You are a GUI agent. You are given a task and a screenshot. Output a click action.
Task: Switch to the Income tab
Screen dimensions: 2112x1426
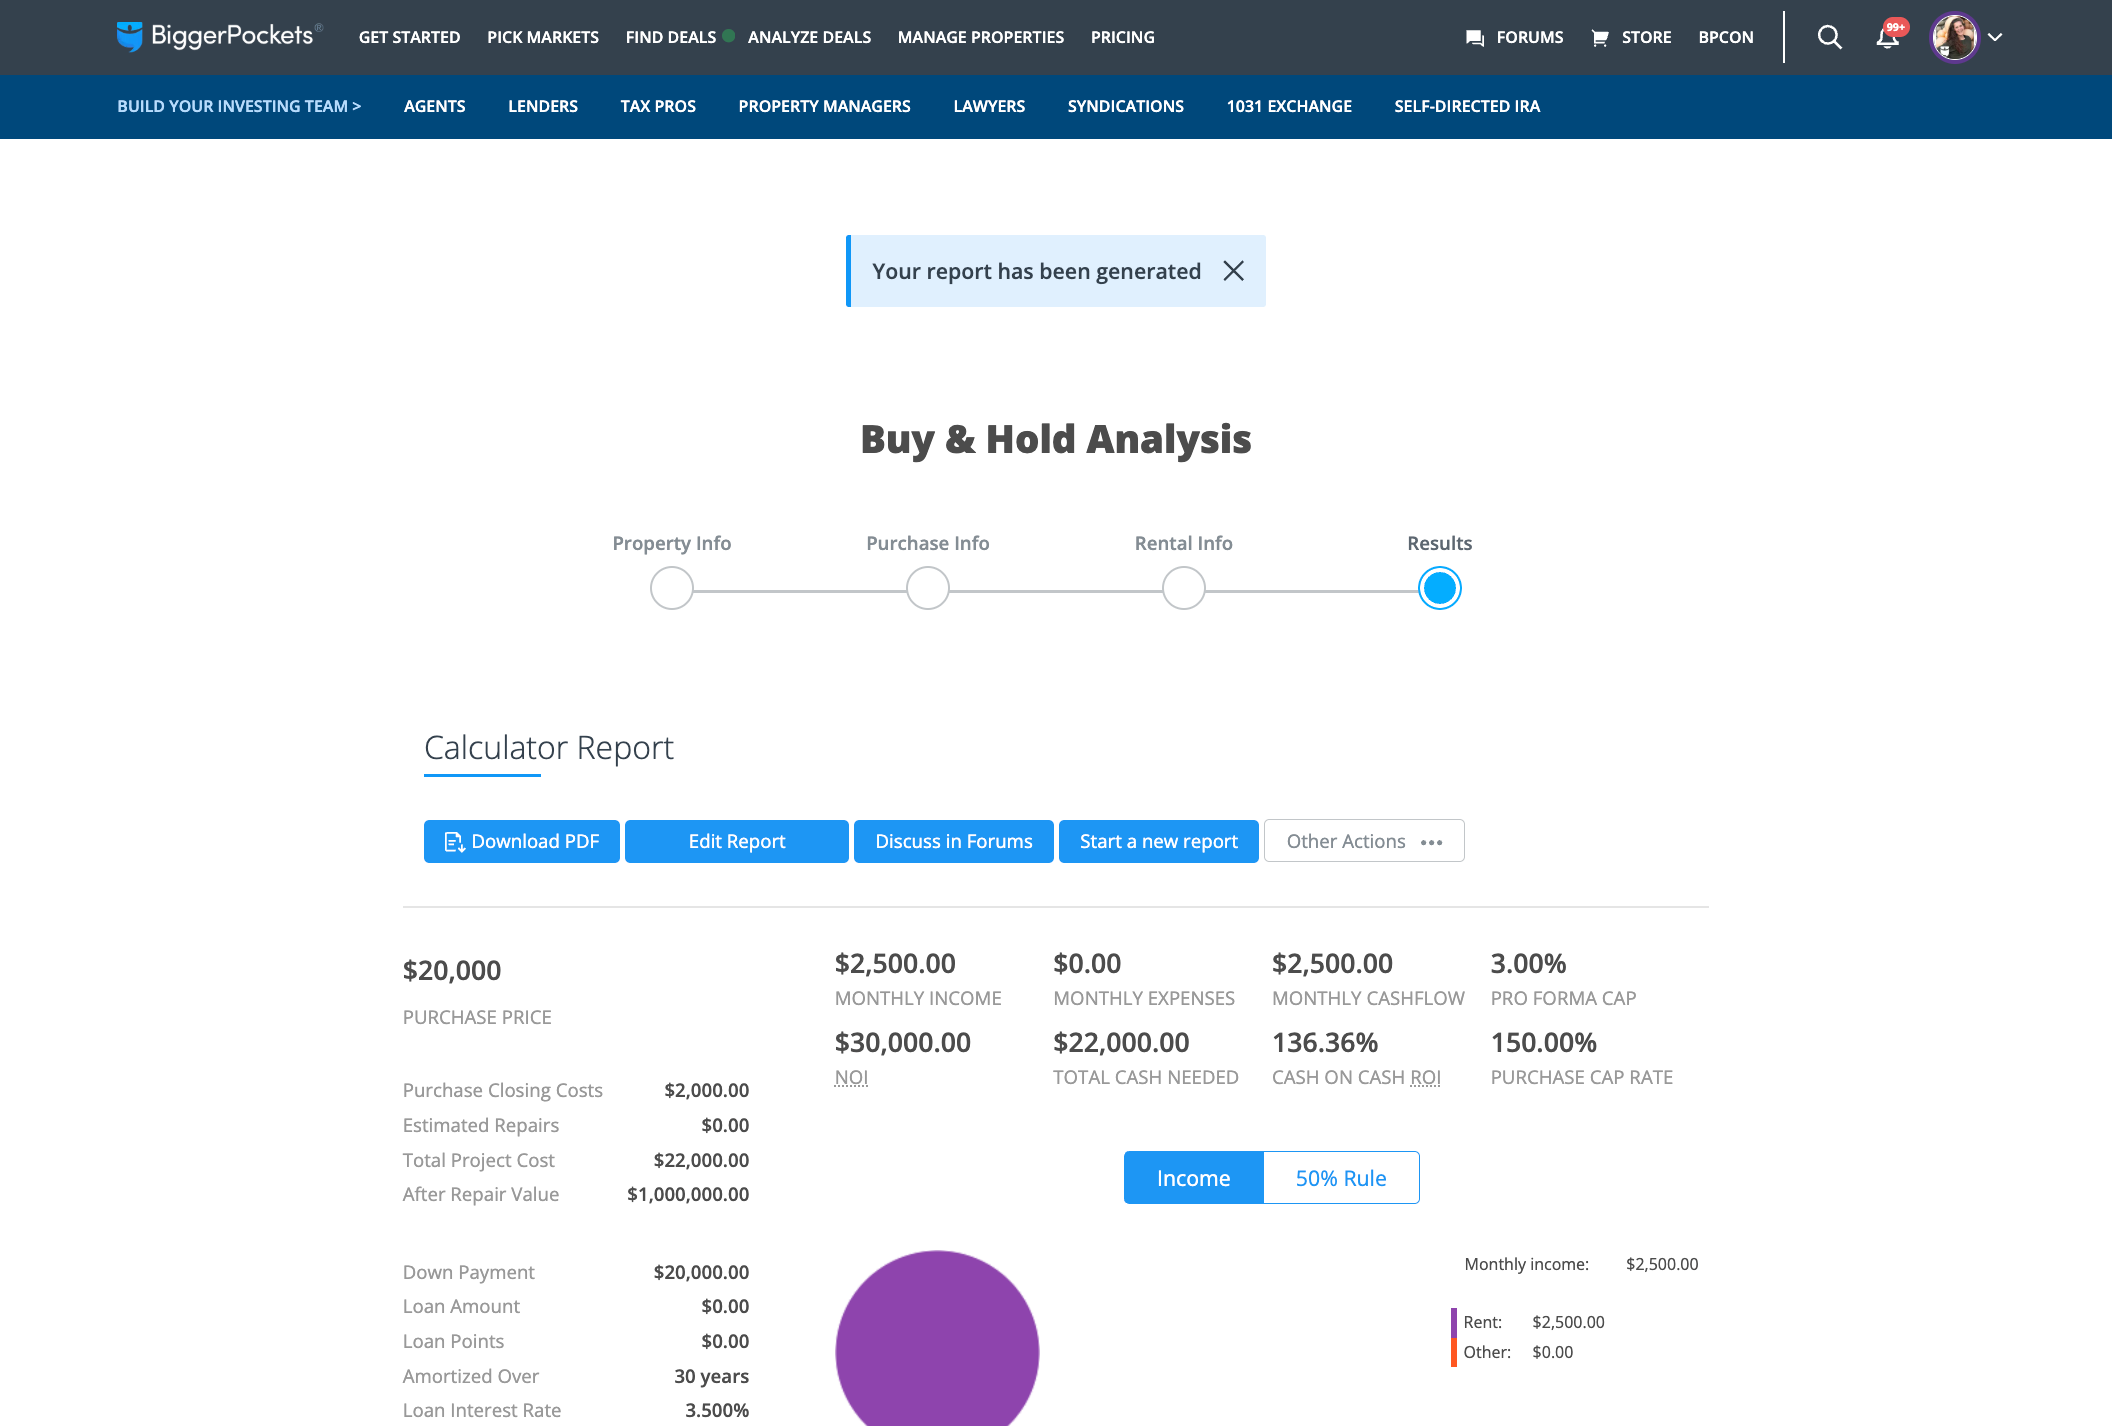click(1194, 1178)
